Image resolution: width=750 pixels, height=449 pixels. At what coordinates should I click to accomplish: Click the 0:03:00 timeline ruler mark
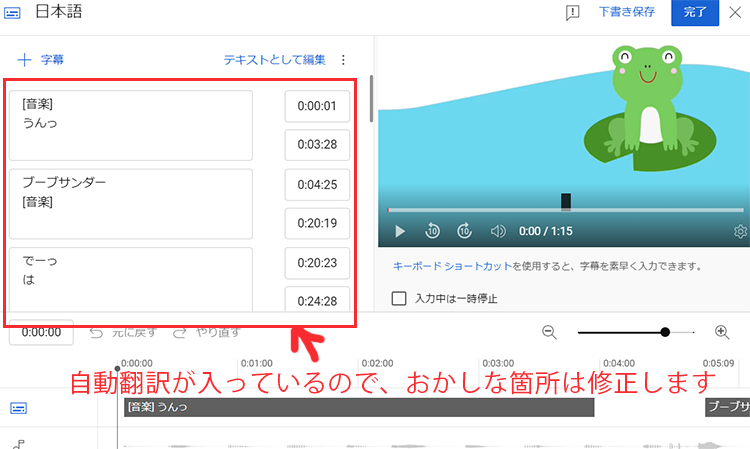[498, 363]
